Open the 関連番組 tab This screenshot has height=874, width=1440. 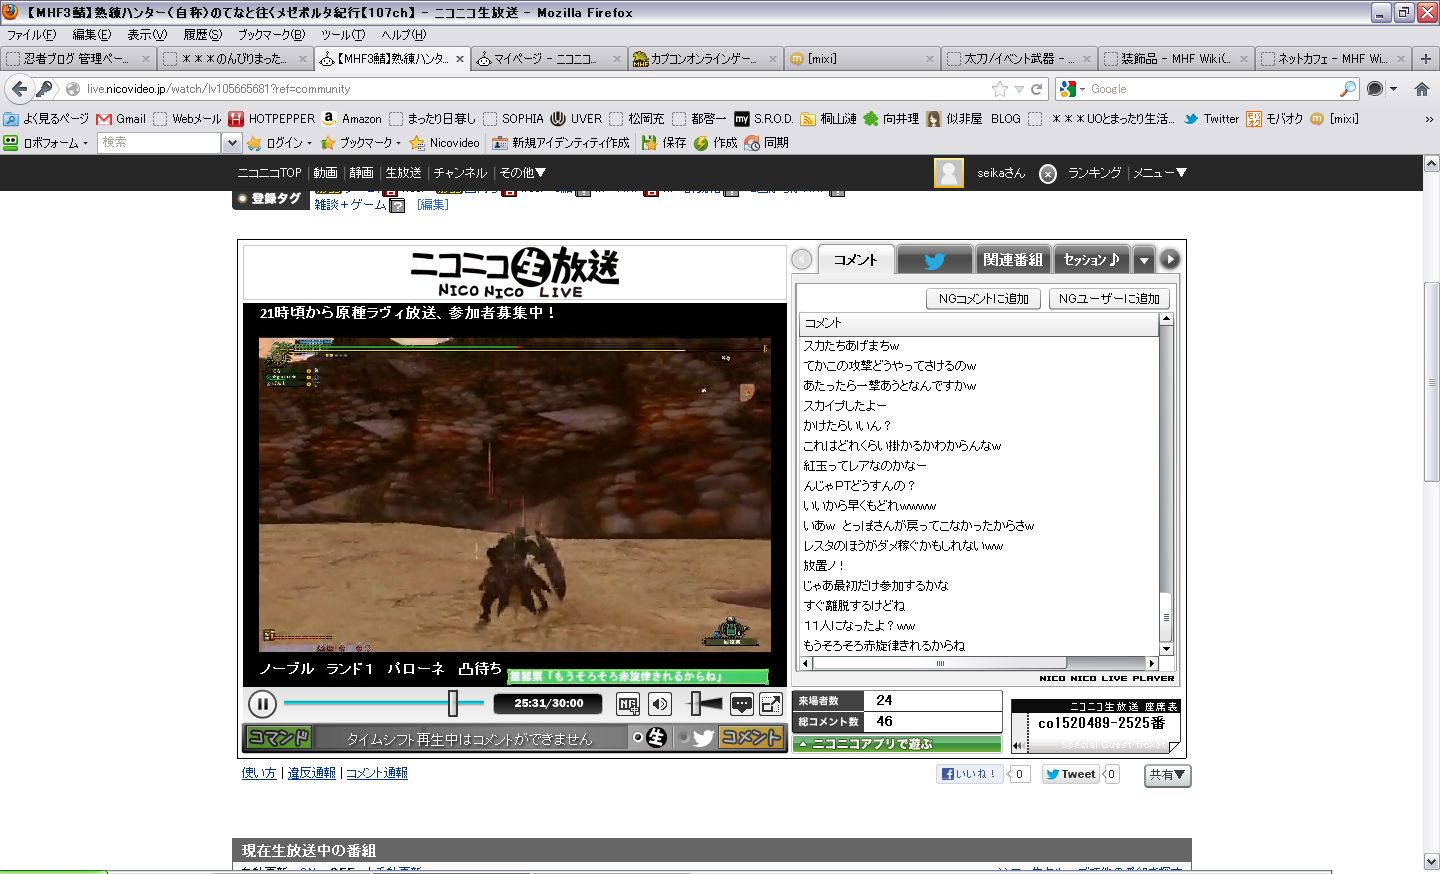tap(1013, 260)
